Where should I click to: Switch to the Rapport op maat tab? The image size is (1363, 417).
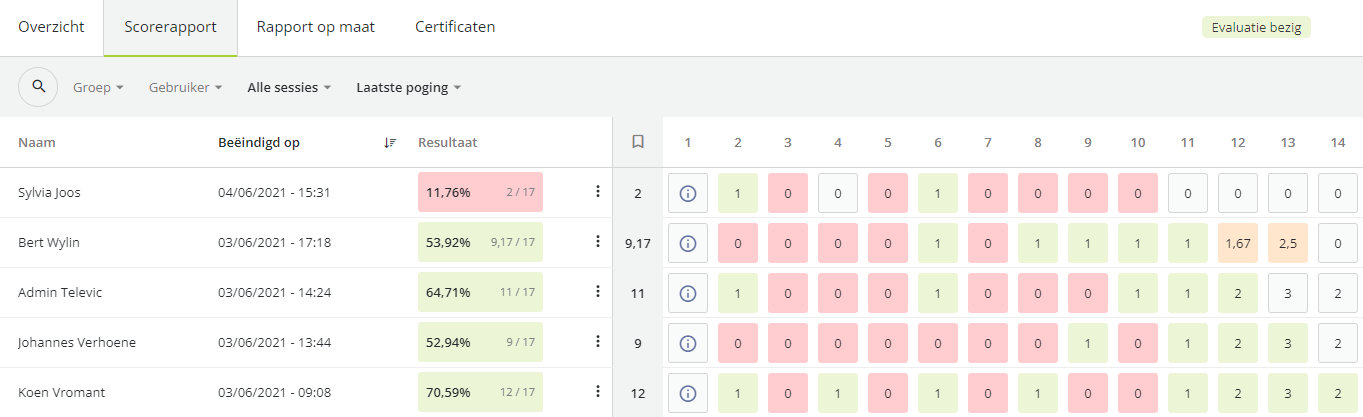click(316, 27)
